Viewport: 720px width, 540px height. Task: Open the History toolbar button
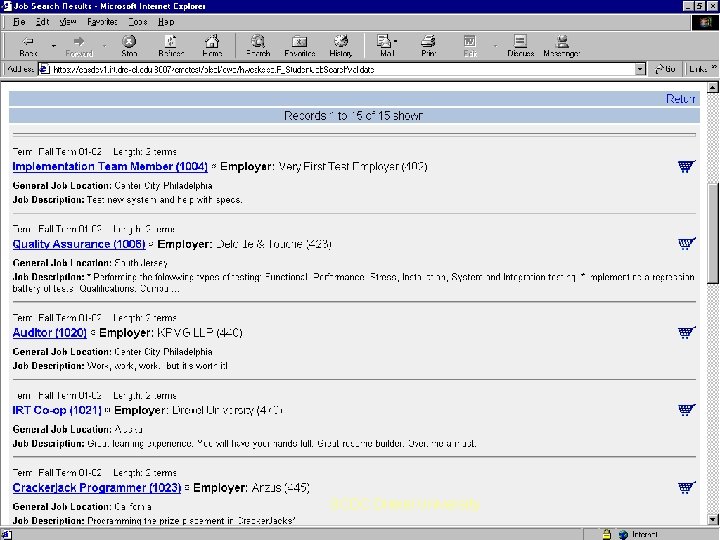click(x=341, y=46)
